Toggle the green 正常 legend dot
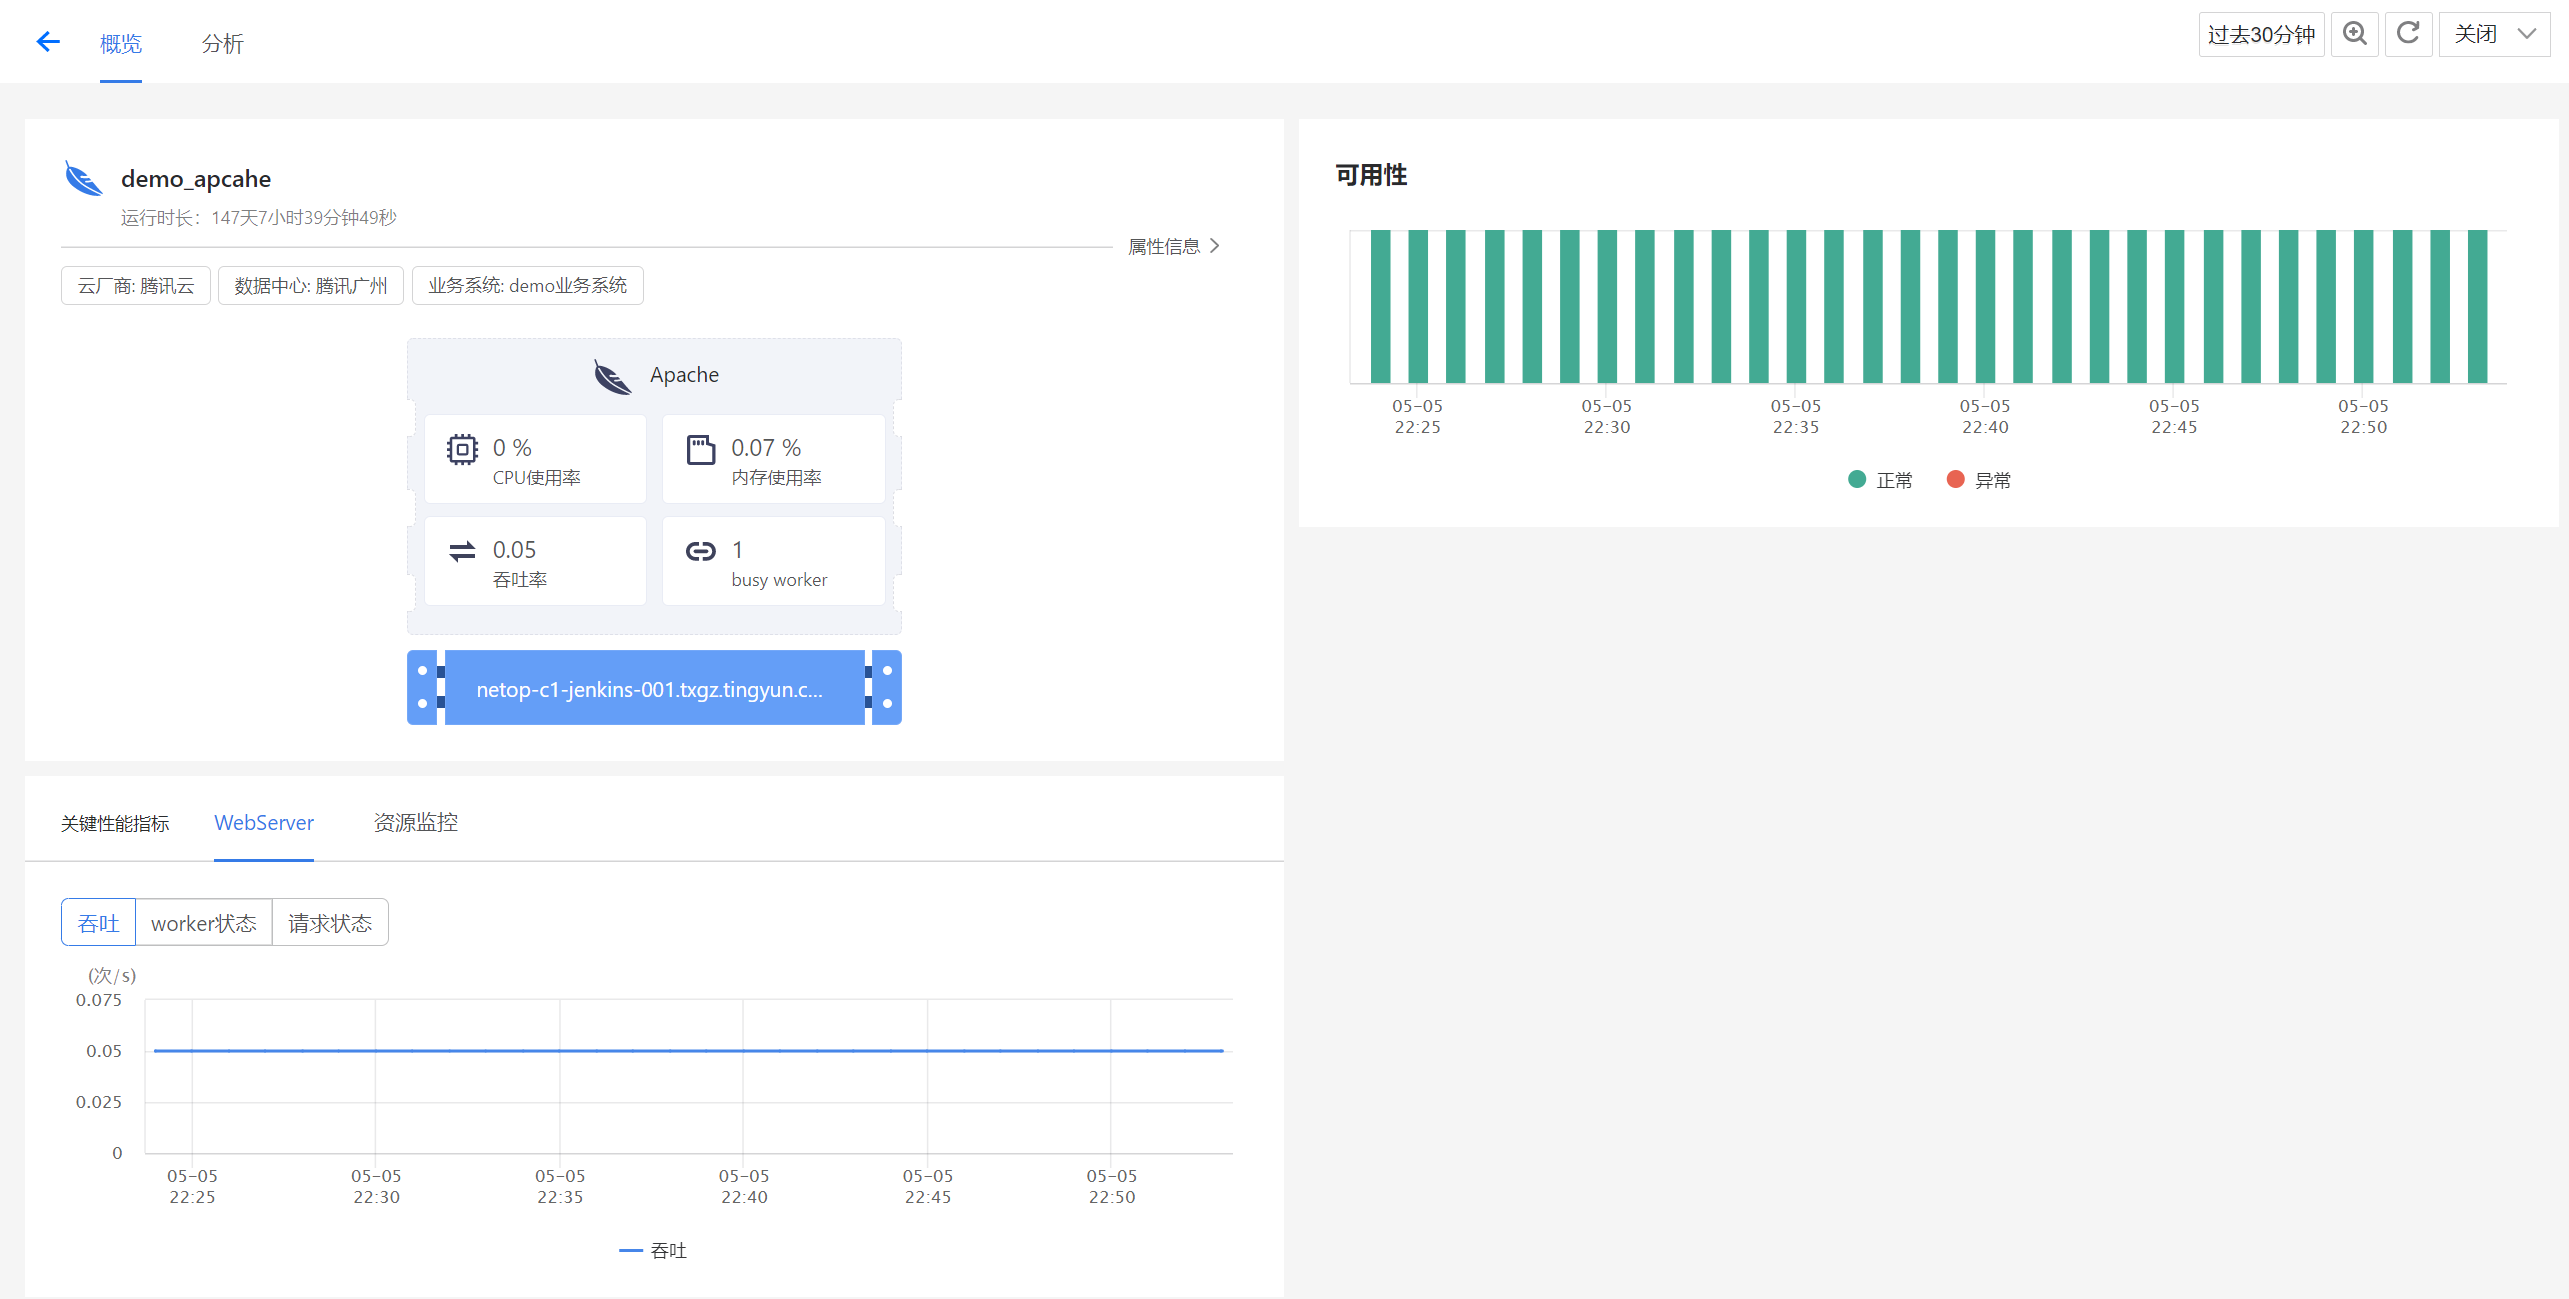Image resolution: width=2569 pixels, height=1299 pixels. click(1857, 479)
